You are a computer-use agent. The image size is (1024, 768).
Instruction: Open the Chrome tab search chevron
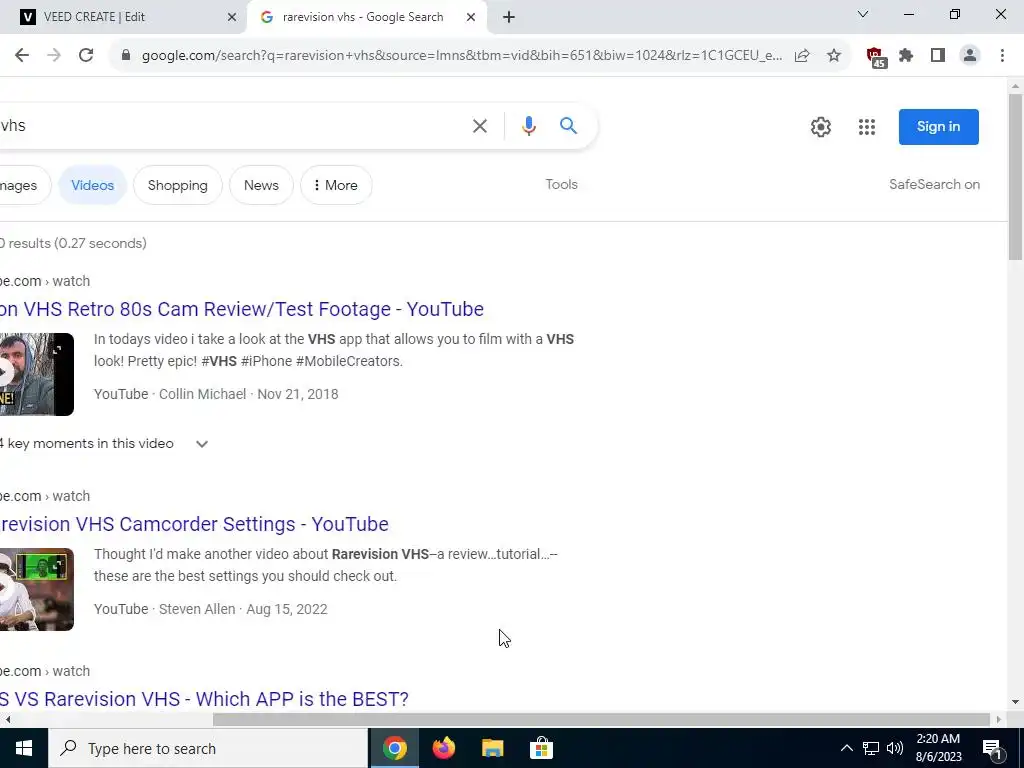coord(863,14)
